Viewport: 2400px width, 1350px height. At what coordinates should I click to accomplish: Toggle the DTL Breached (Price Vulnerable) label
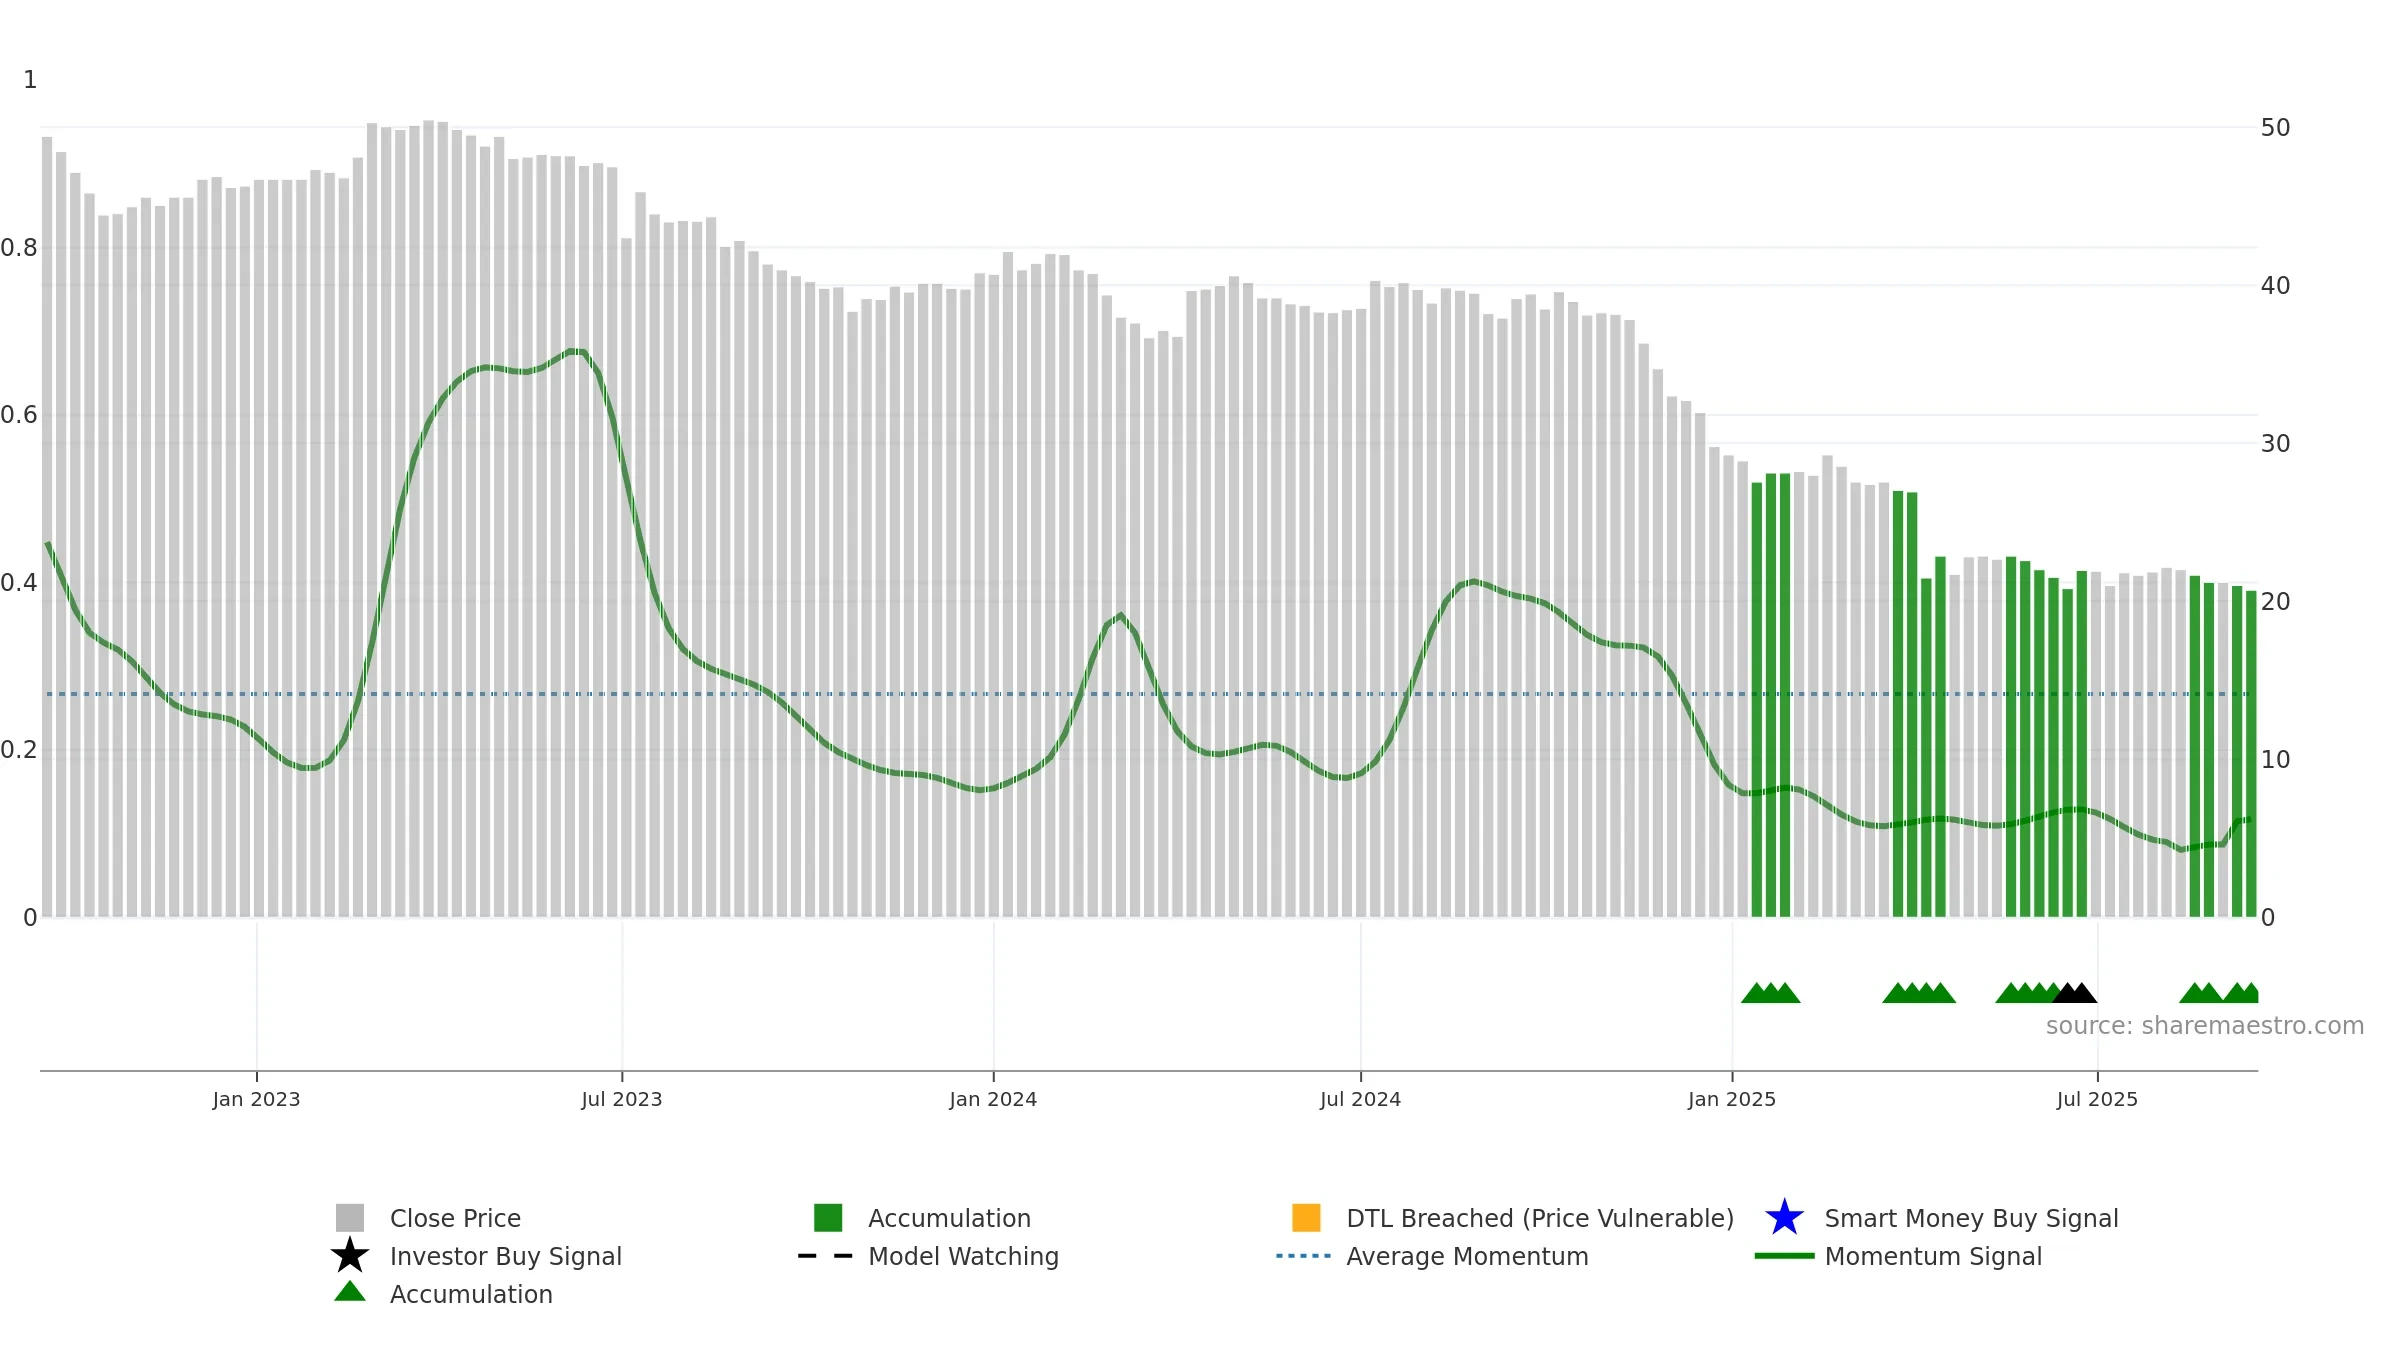pyautogui.click(x=1540, y=1218)
